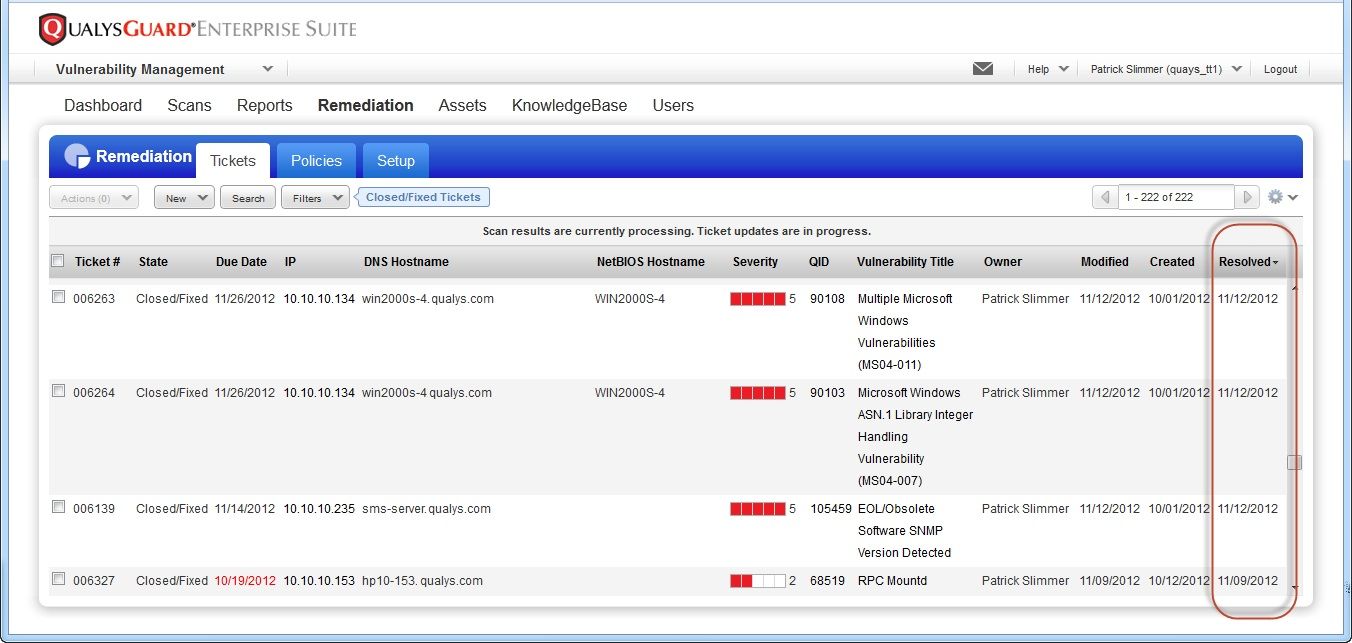
Task: Sort by DNS Hostname column header
Action: pyautogui.click(x=406, y=262)
